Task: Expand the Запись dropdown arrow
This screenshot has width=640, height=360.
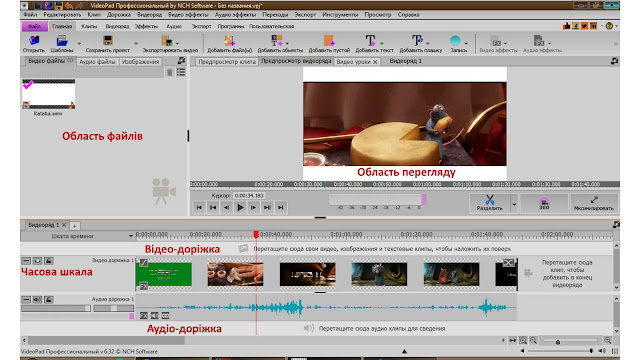Action: pyautogui.click(x=466, y=43)
